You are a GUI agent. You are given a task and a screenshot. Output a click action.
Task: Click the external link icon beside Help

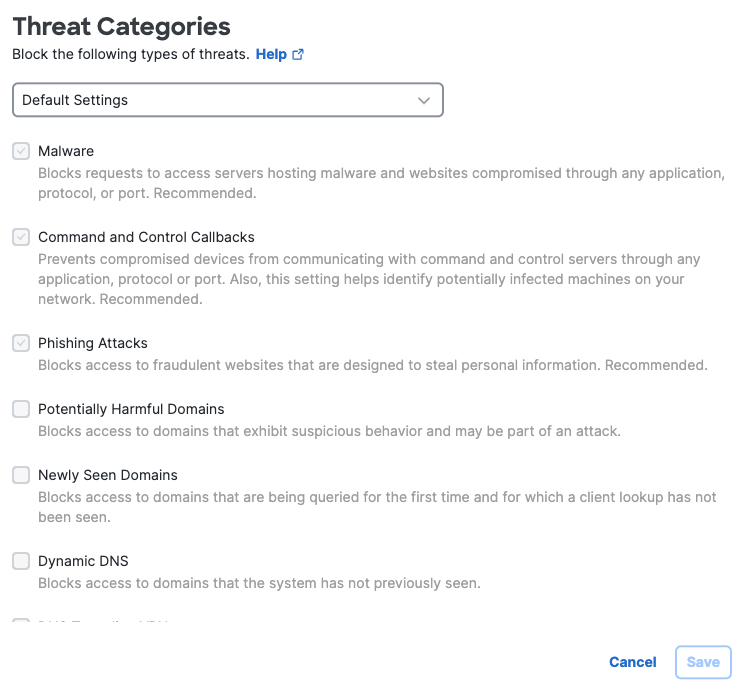(x=298, y=54)
